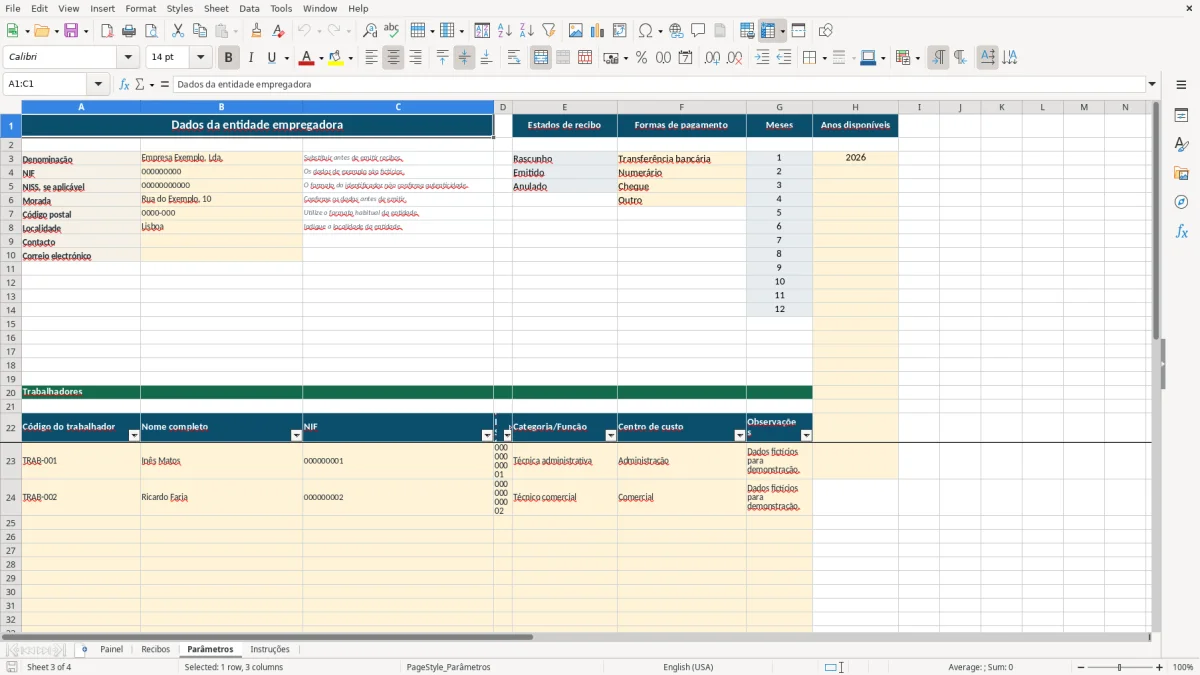Click the 100% zoom level indicator
The width and height of the screenshot is (1200, 675).
pos(1183,667)
